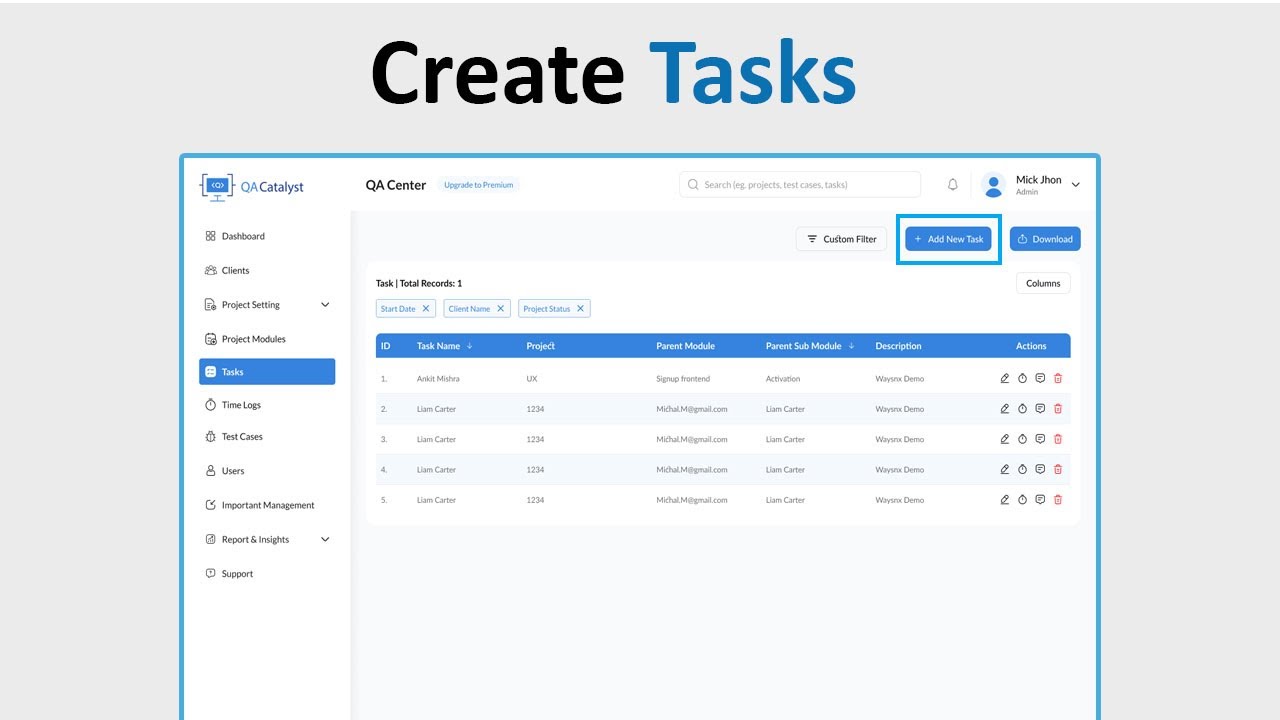1280x720 pixels.
Task: Remove the Client Name filter chip
Action: (501, 309)
